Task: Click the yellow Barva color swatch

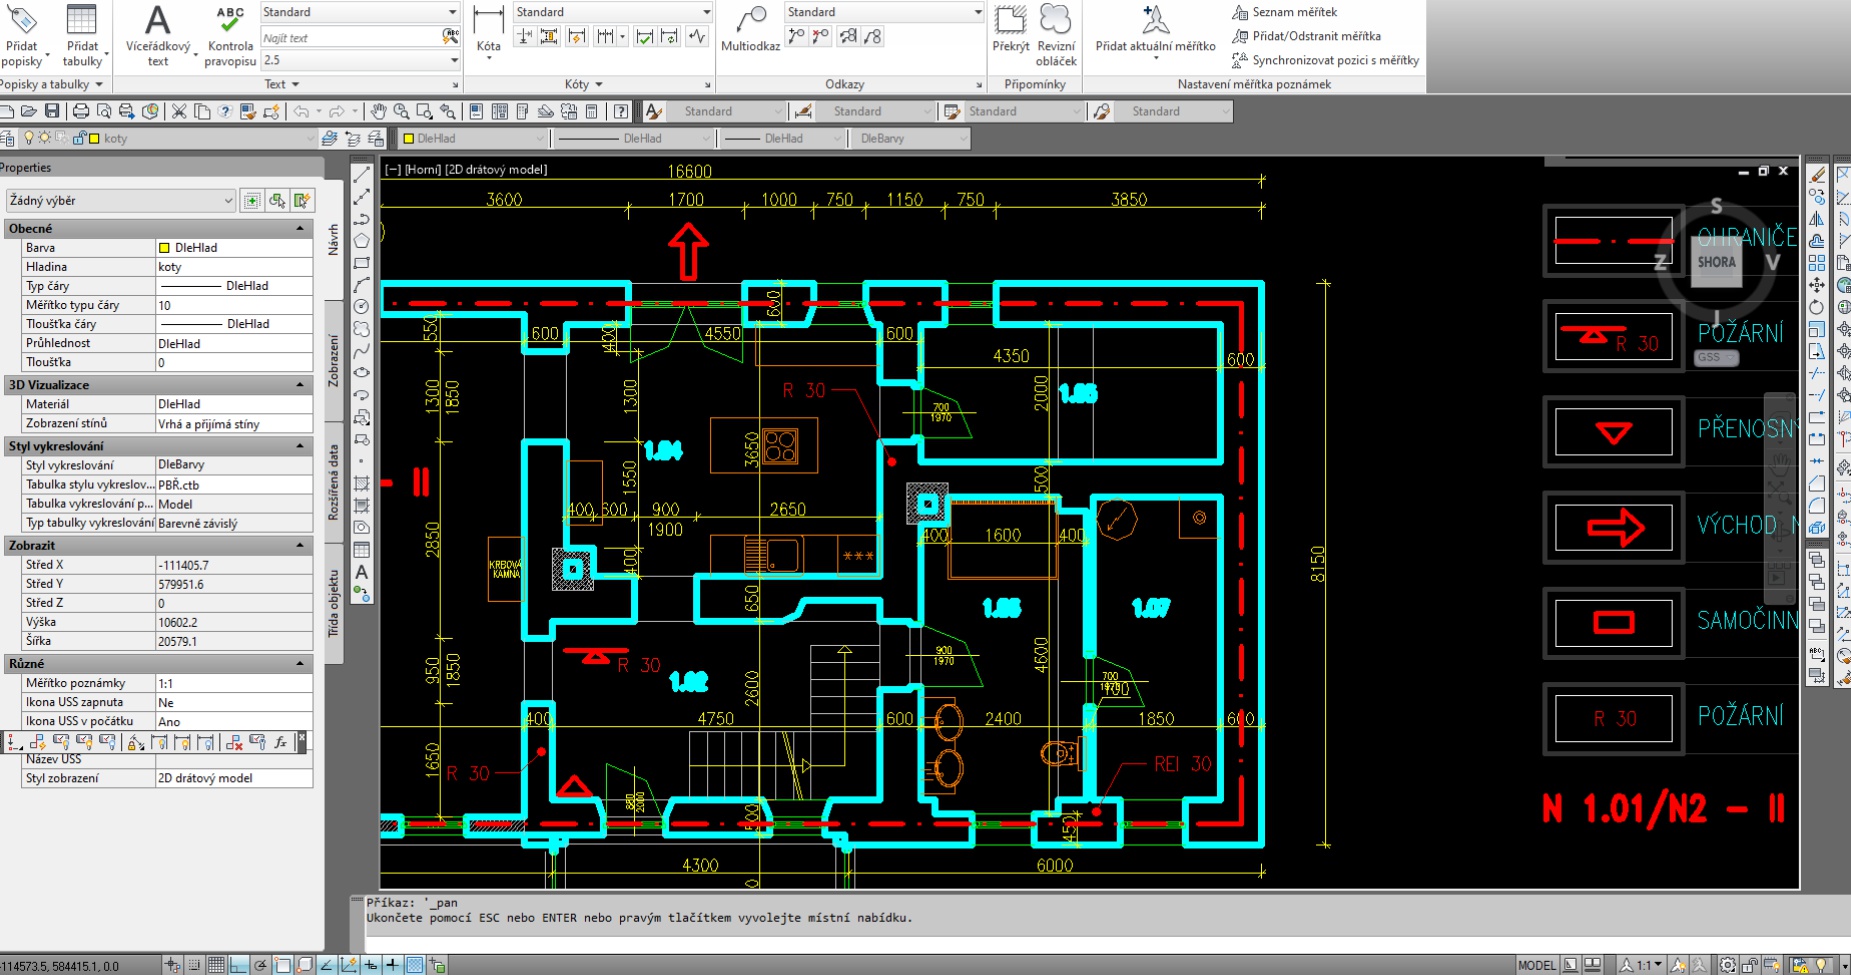Action: [x=165, y=247]
